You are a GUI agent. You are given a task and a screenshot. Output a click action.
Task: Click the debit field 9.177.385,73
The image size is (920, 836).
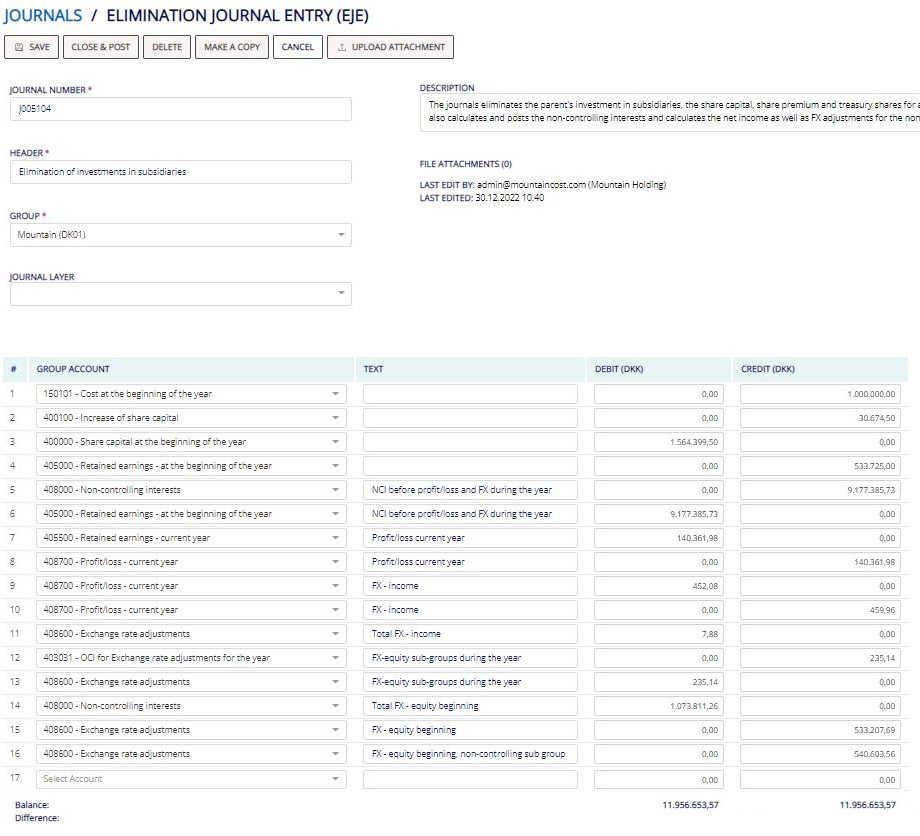tap(659, 514)
